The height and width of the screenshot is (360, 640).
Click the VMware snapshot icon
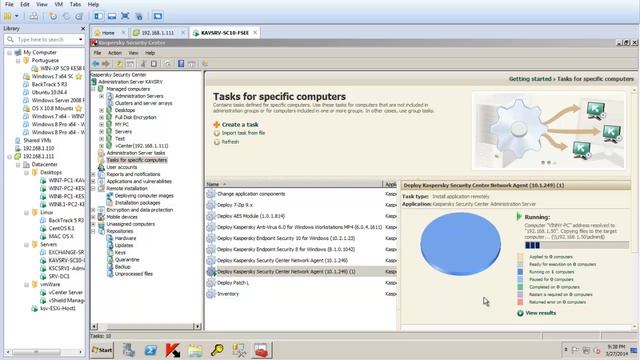[x=53, y=16]
